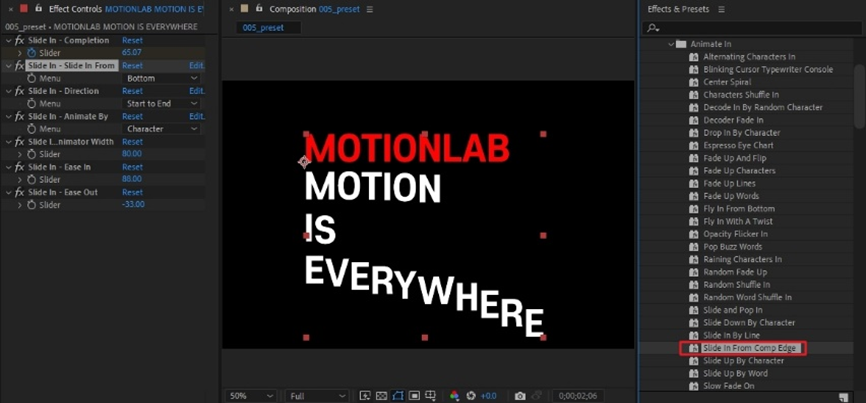Toggle the transparency grid icon
Image resolution: width=866 pixels, height=403 pixels.
[x=381, y=396]
